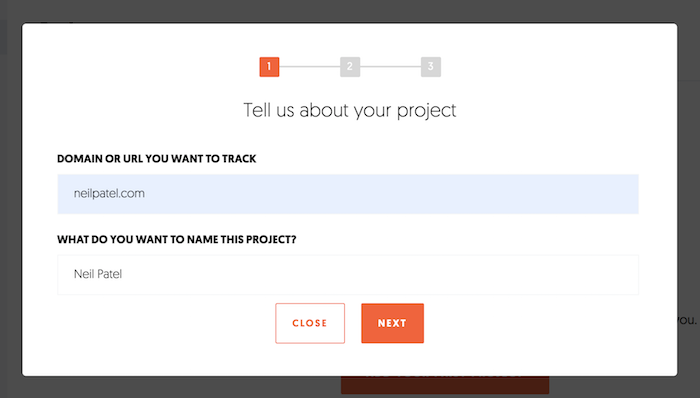Screen dimensions: 700x398
Task: Click the dark red button below the dialog
Action: pyautogui.click(x=445, y=385)
